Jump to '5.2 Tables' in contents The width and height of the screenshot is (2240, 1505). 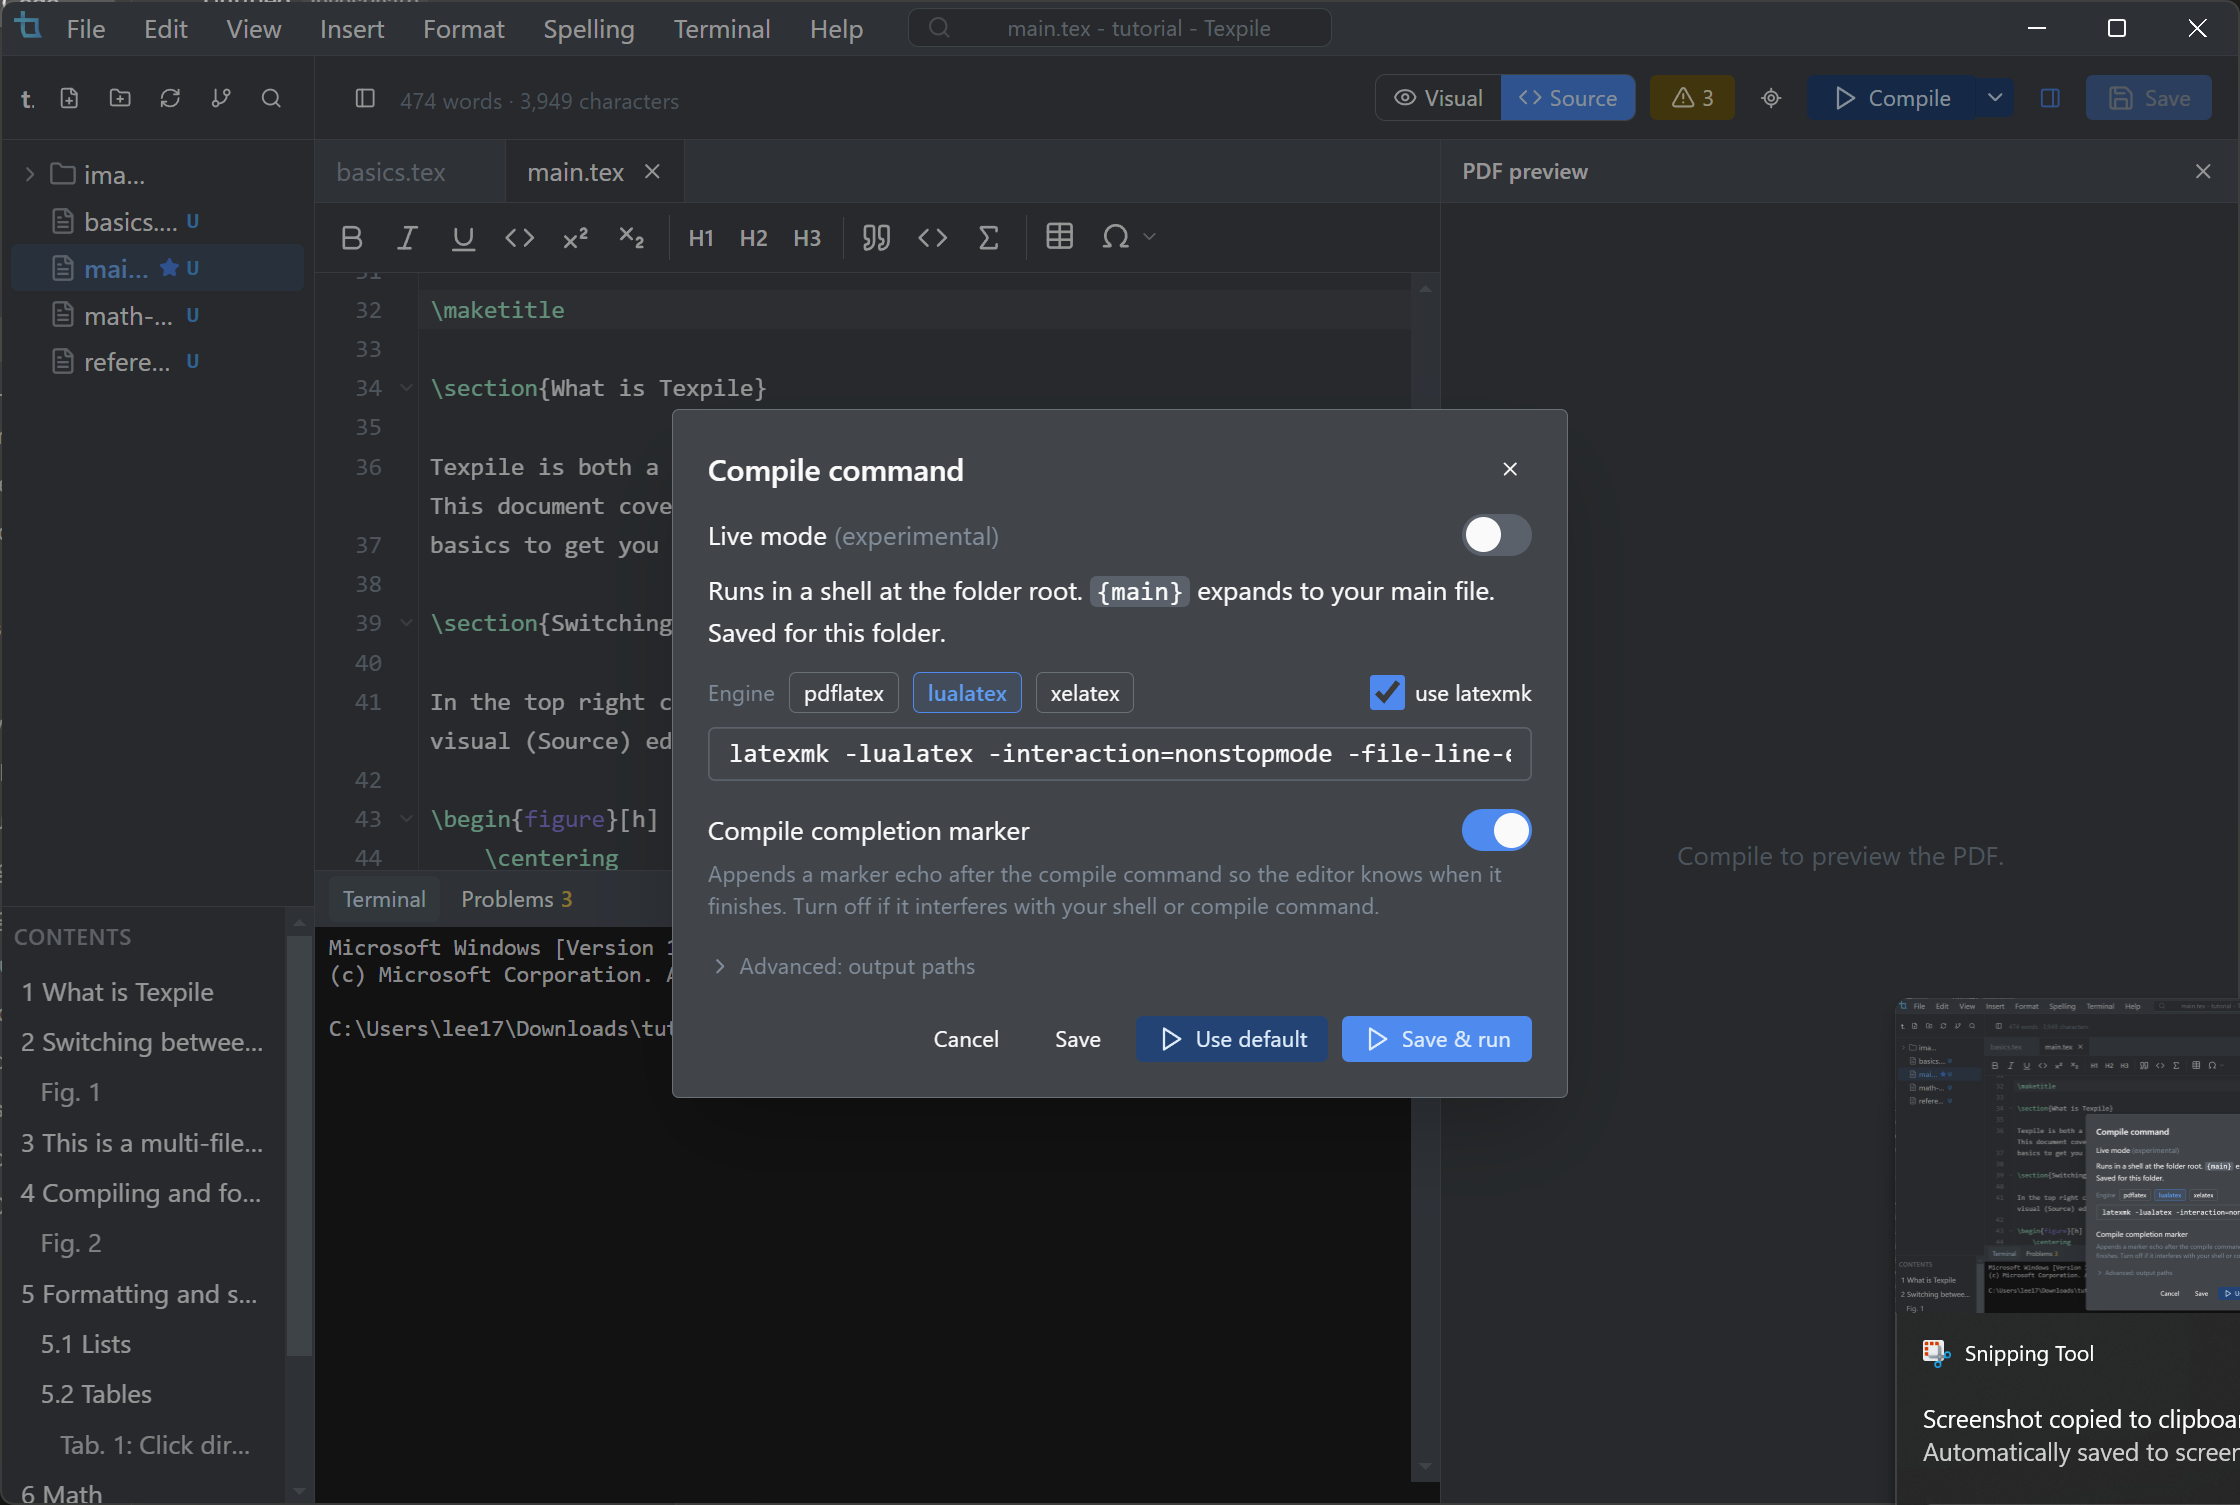point(97,1394)
